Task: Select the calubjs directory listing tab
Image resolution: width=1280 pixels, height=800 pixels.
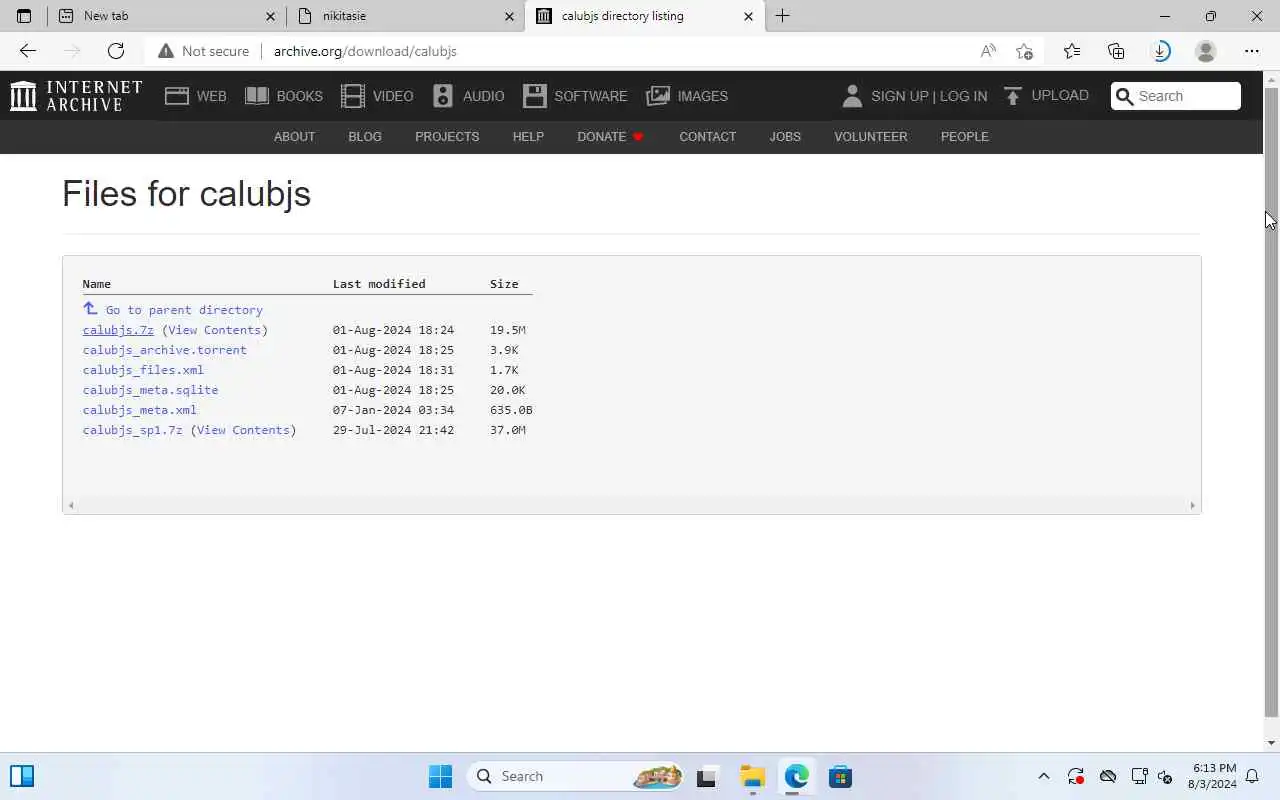Action: point(644,16)
